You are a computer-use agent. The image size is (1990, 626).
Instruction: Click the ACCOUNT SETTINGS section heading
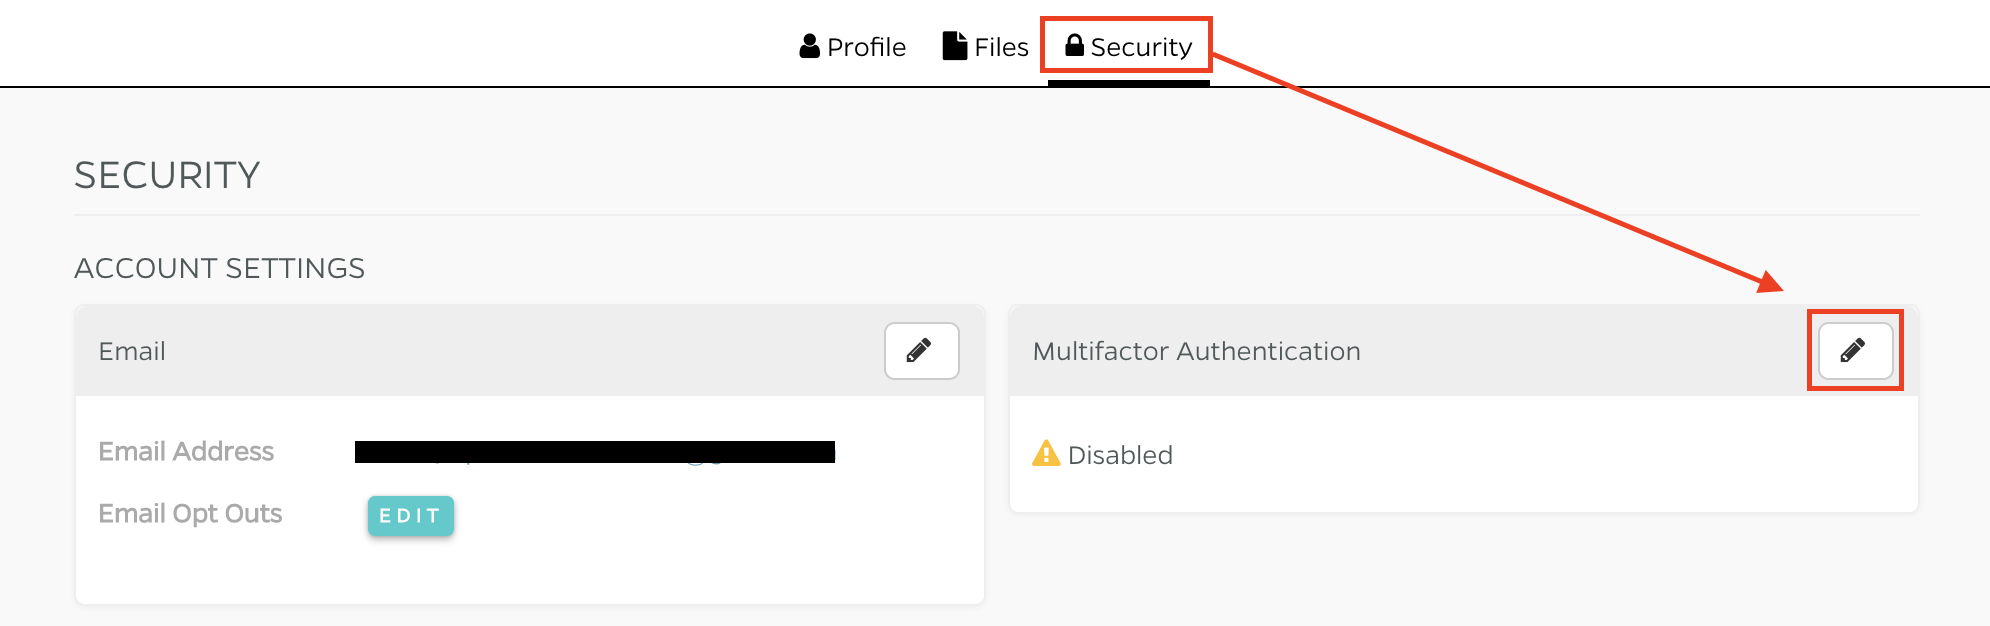tap(219, 268)
